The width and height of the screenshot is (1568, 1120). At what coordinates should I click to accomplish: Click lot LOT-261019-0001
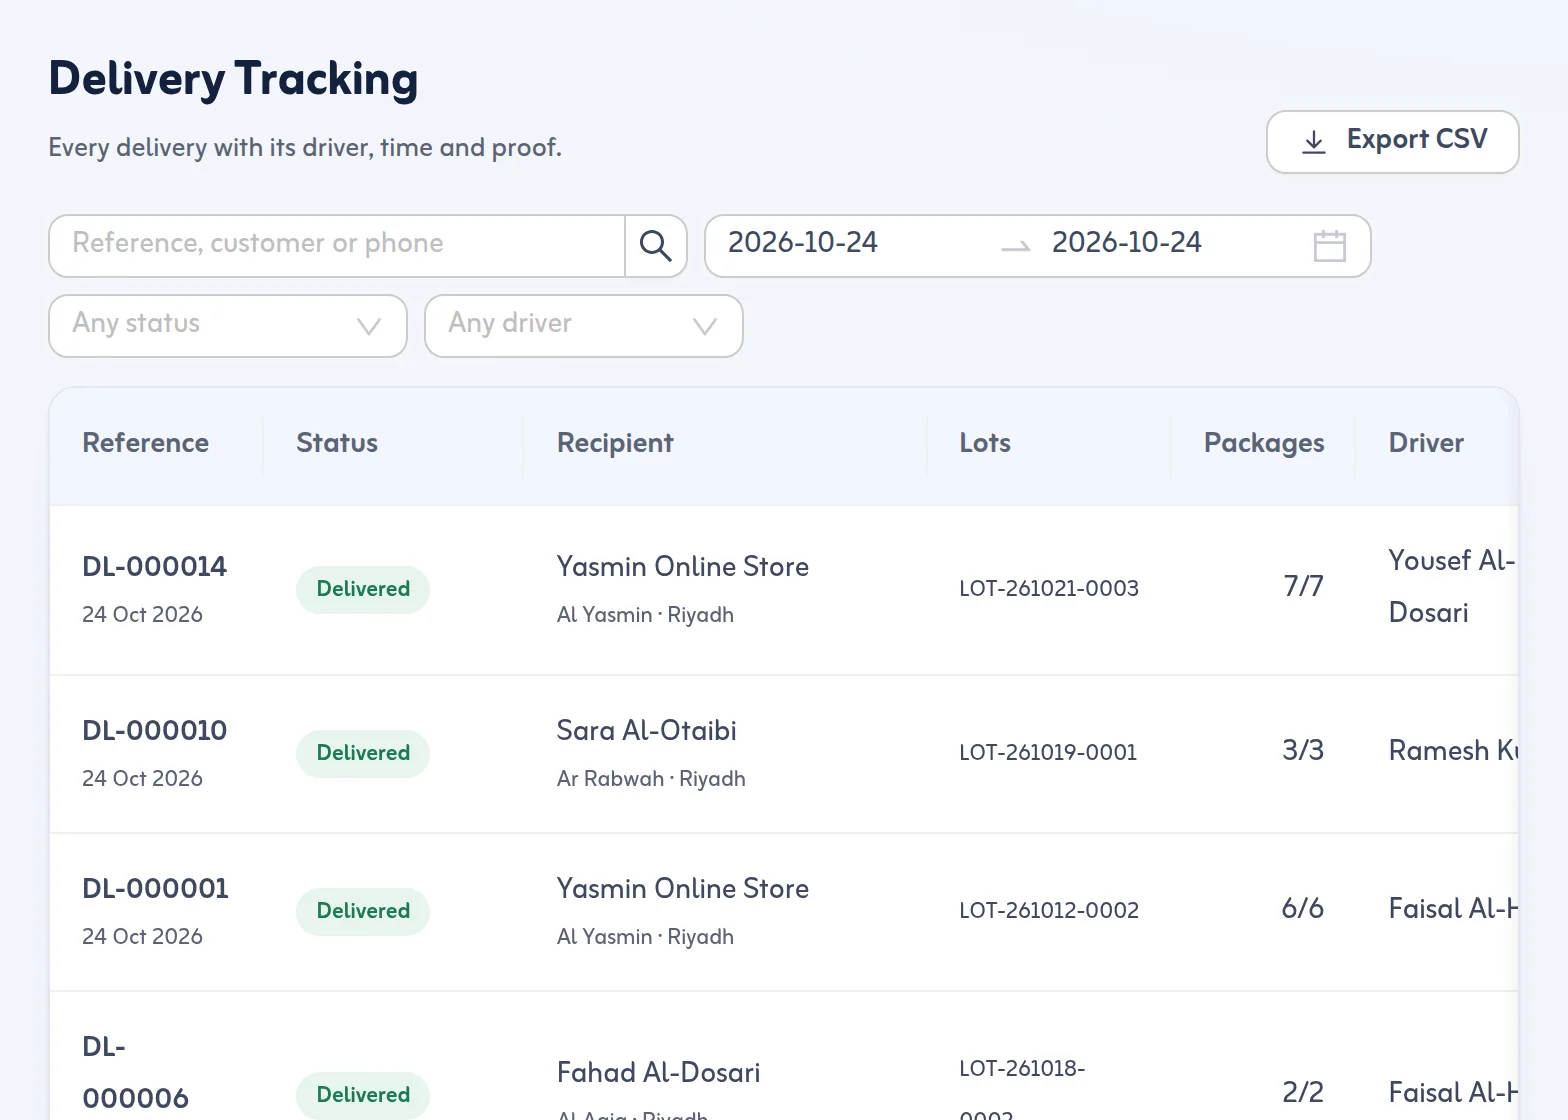click(1048, 753)
